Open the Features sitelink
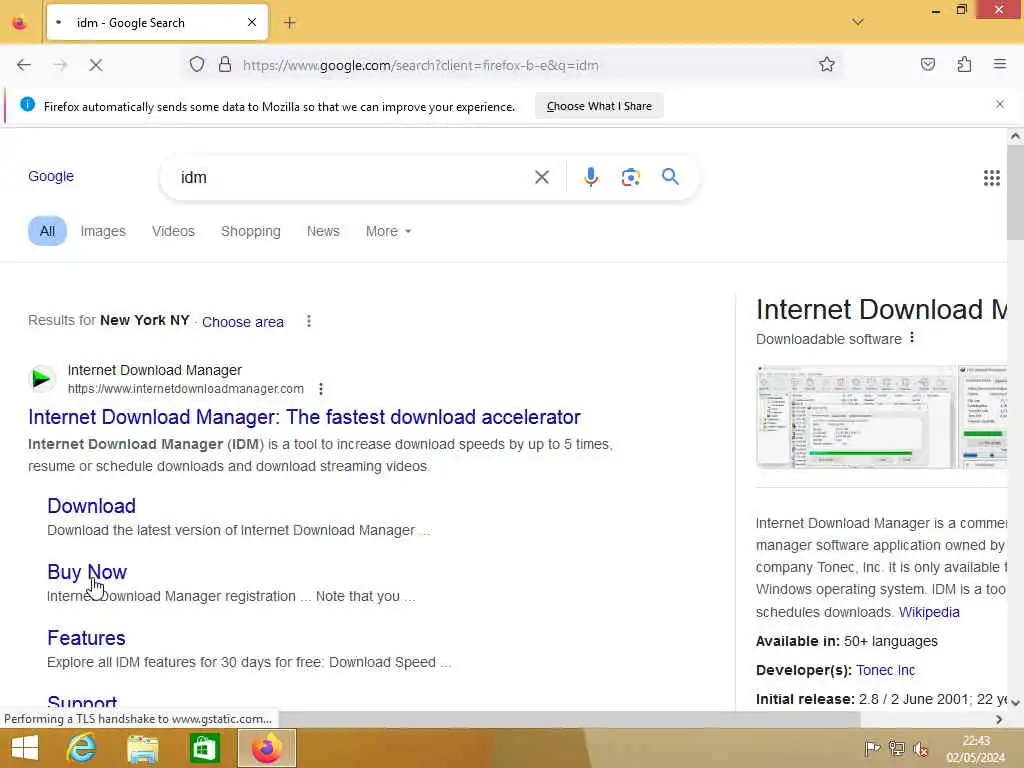The width and height of the screenshot is (1024, 768). point(86,638)
